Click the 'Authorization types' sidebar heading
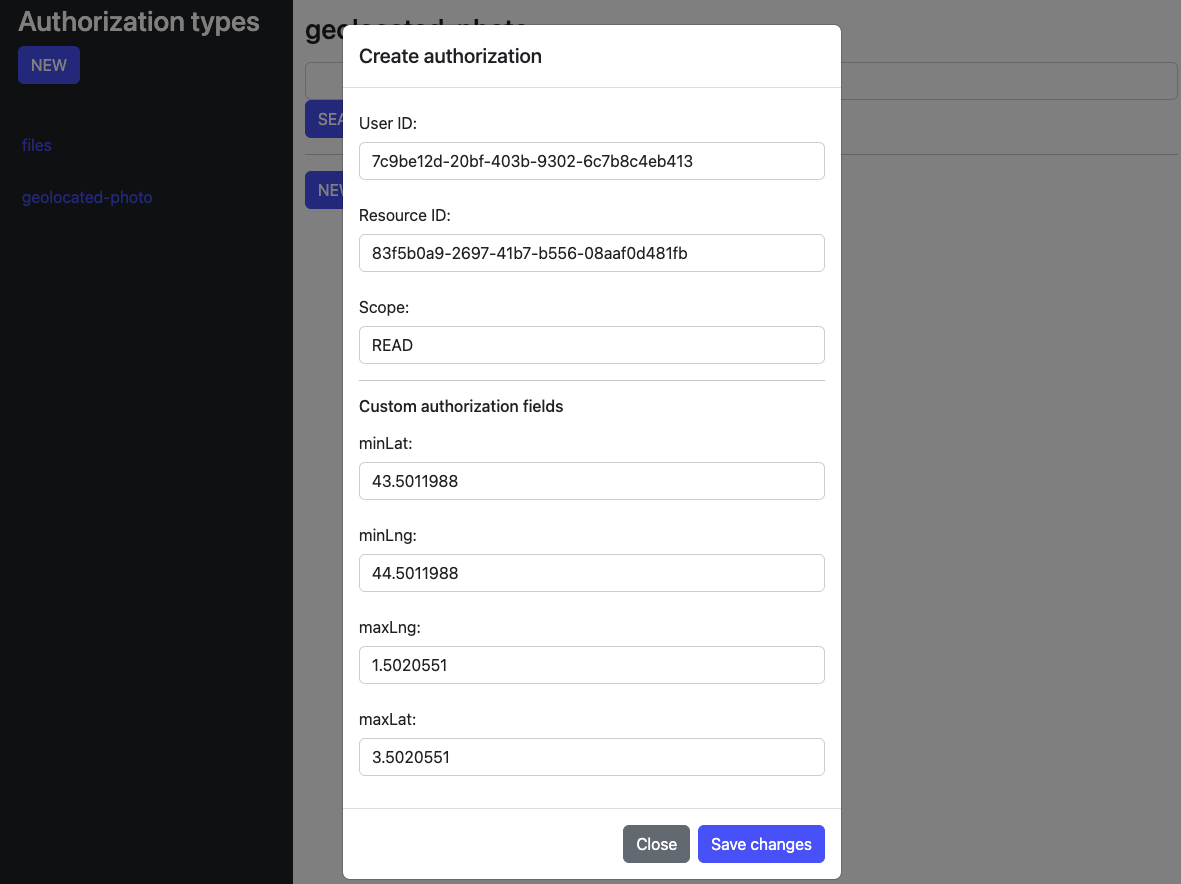 [139, 22]
